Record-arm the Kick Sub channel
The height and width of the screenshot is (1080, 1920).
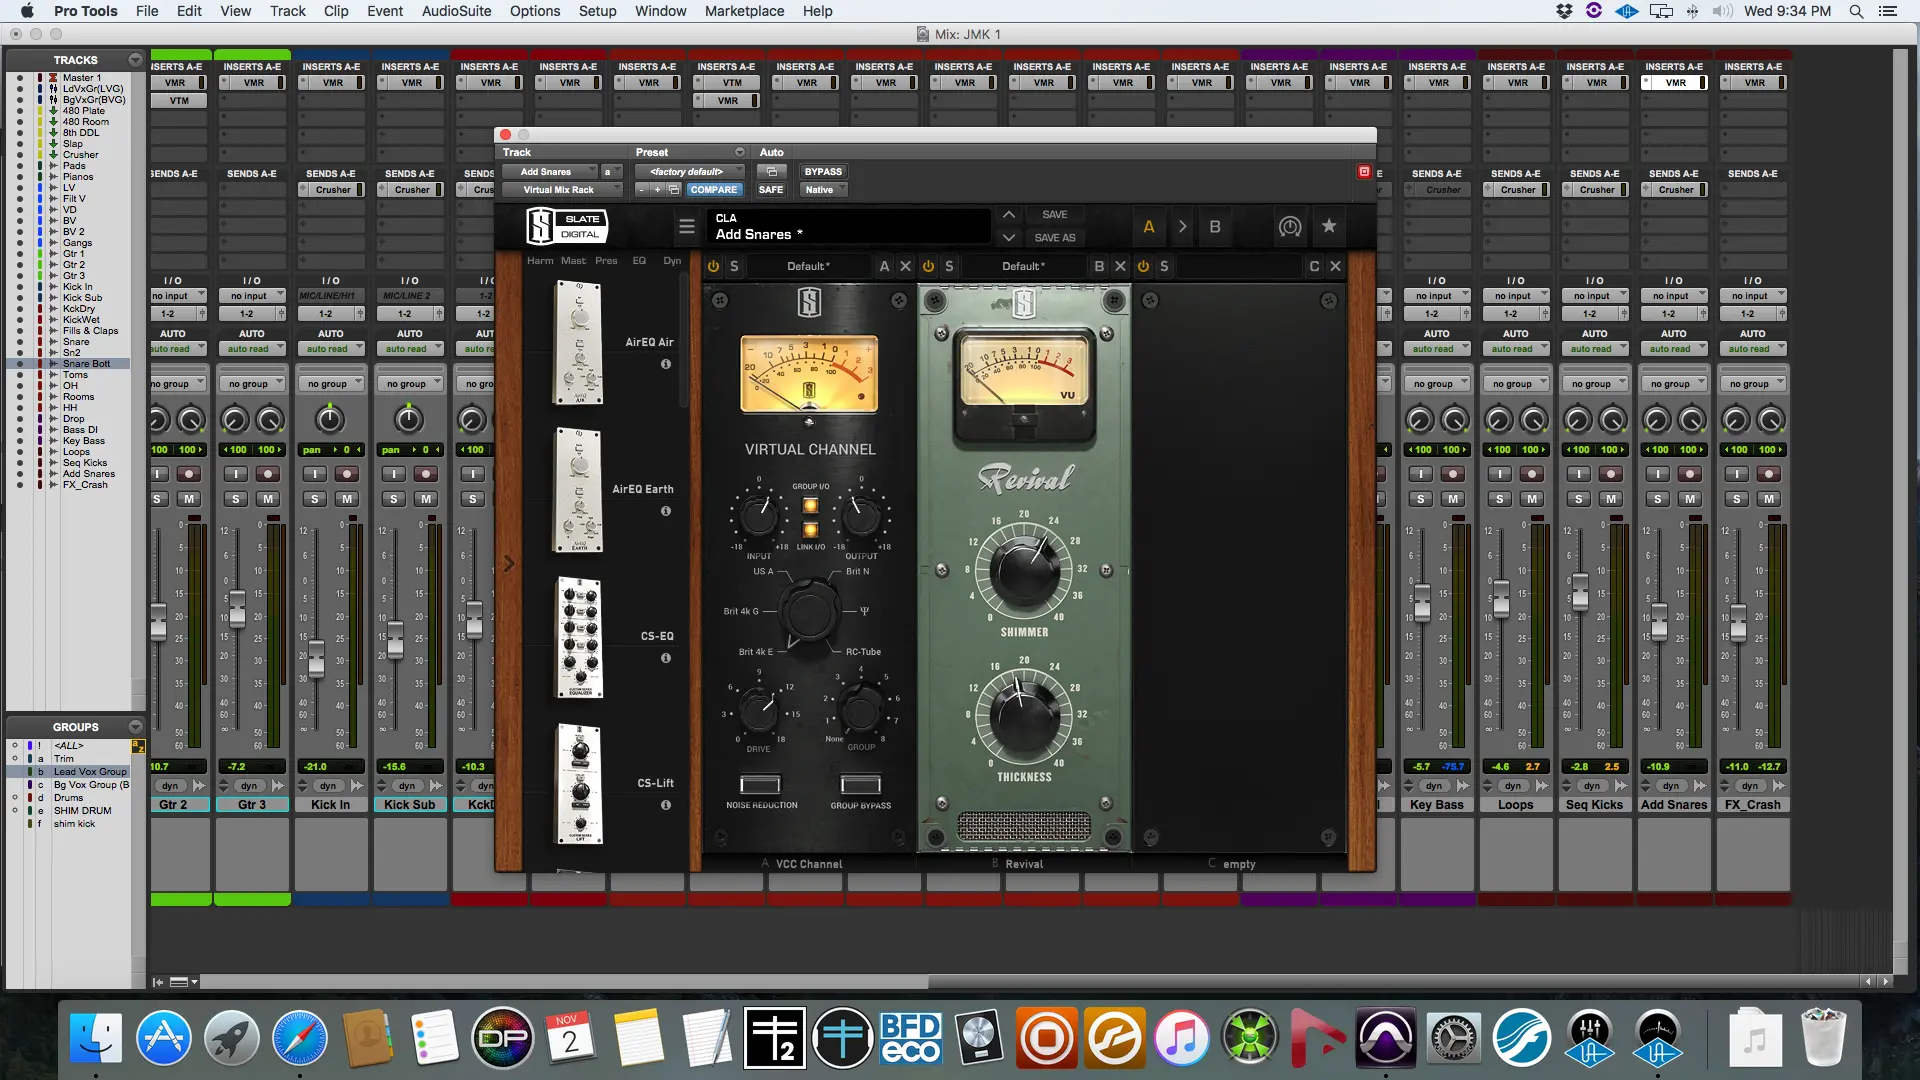[426, 474]
